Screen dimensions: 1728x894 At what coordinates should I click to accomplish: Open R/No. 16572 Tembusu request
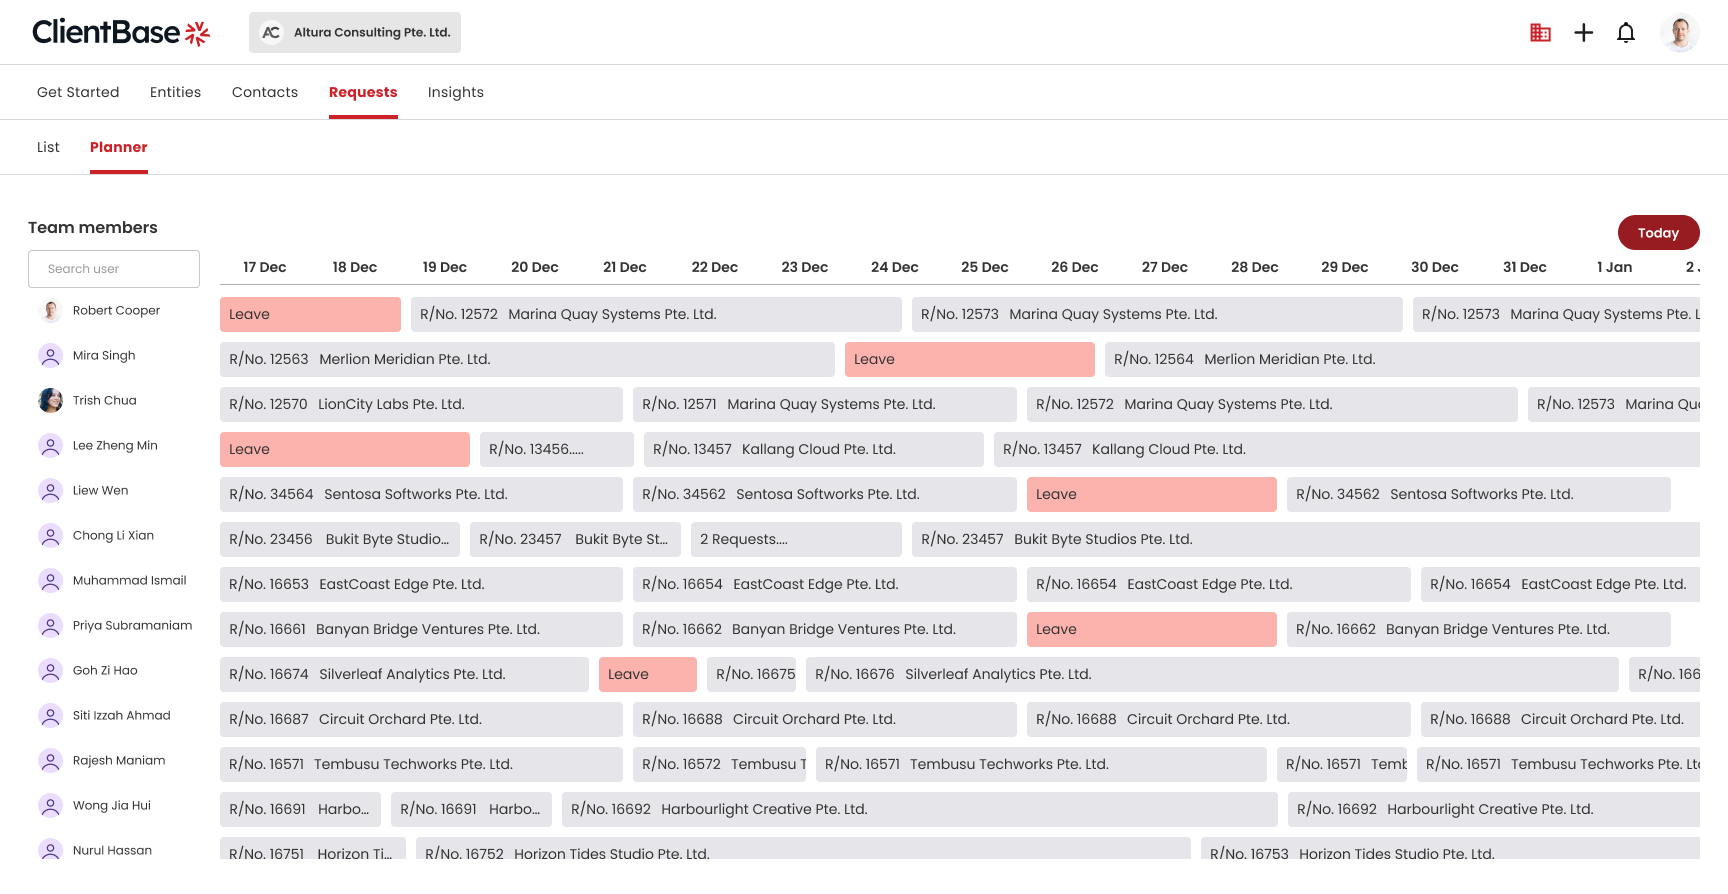[720, 764]
